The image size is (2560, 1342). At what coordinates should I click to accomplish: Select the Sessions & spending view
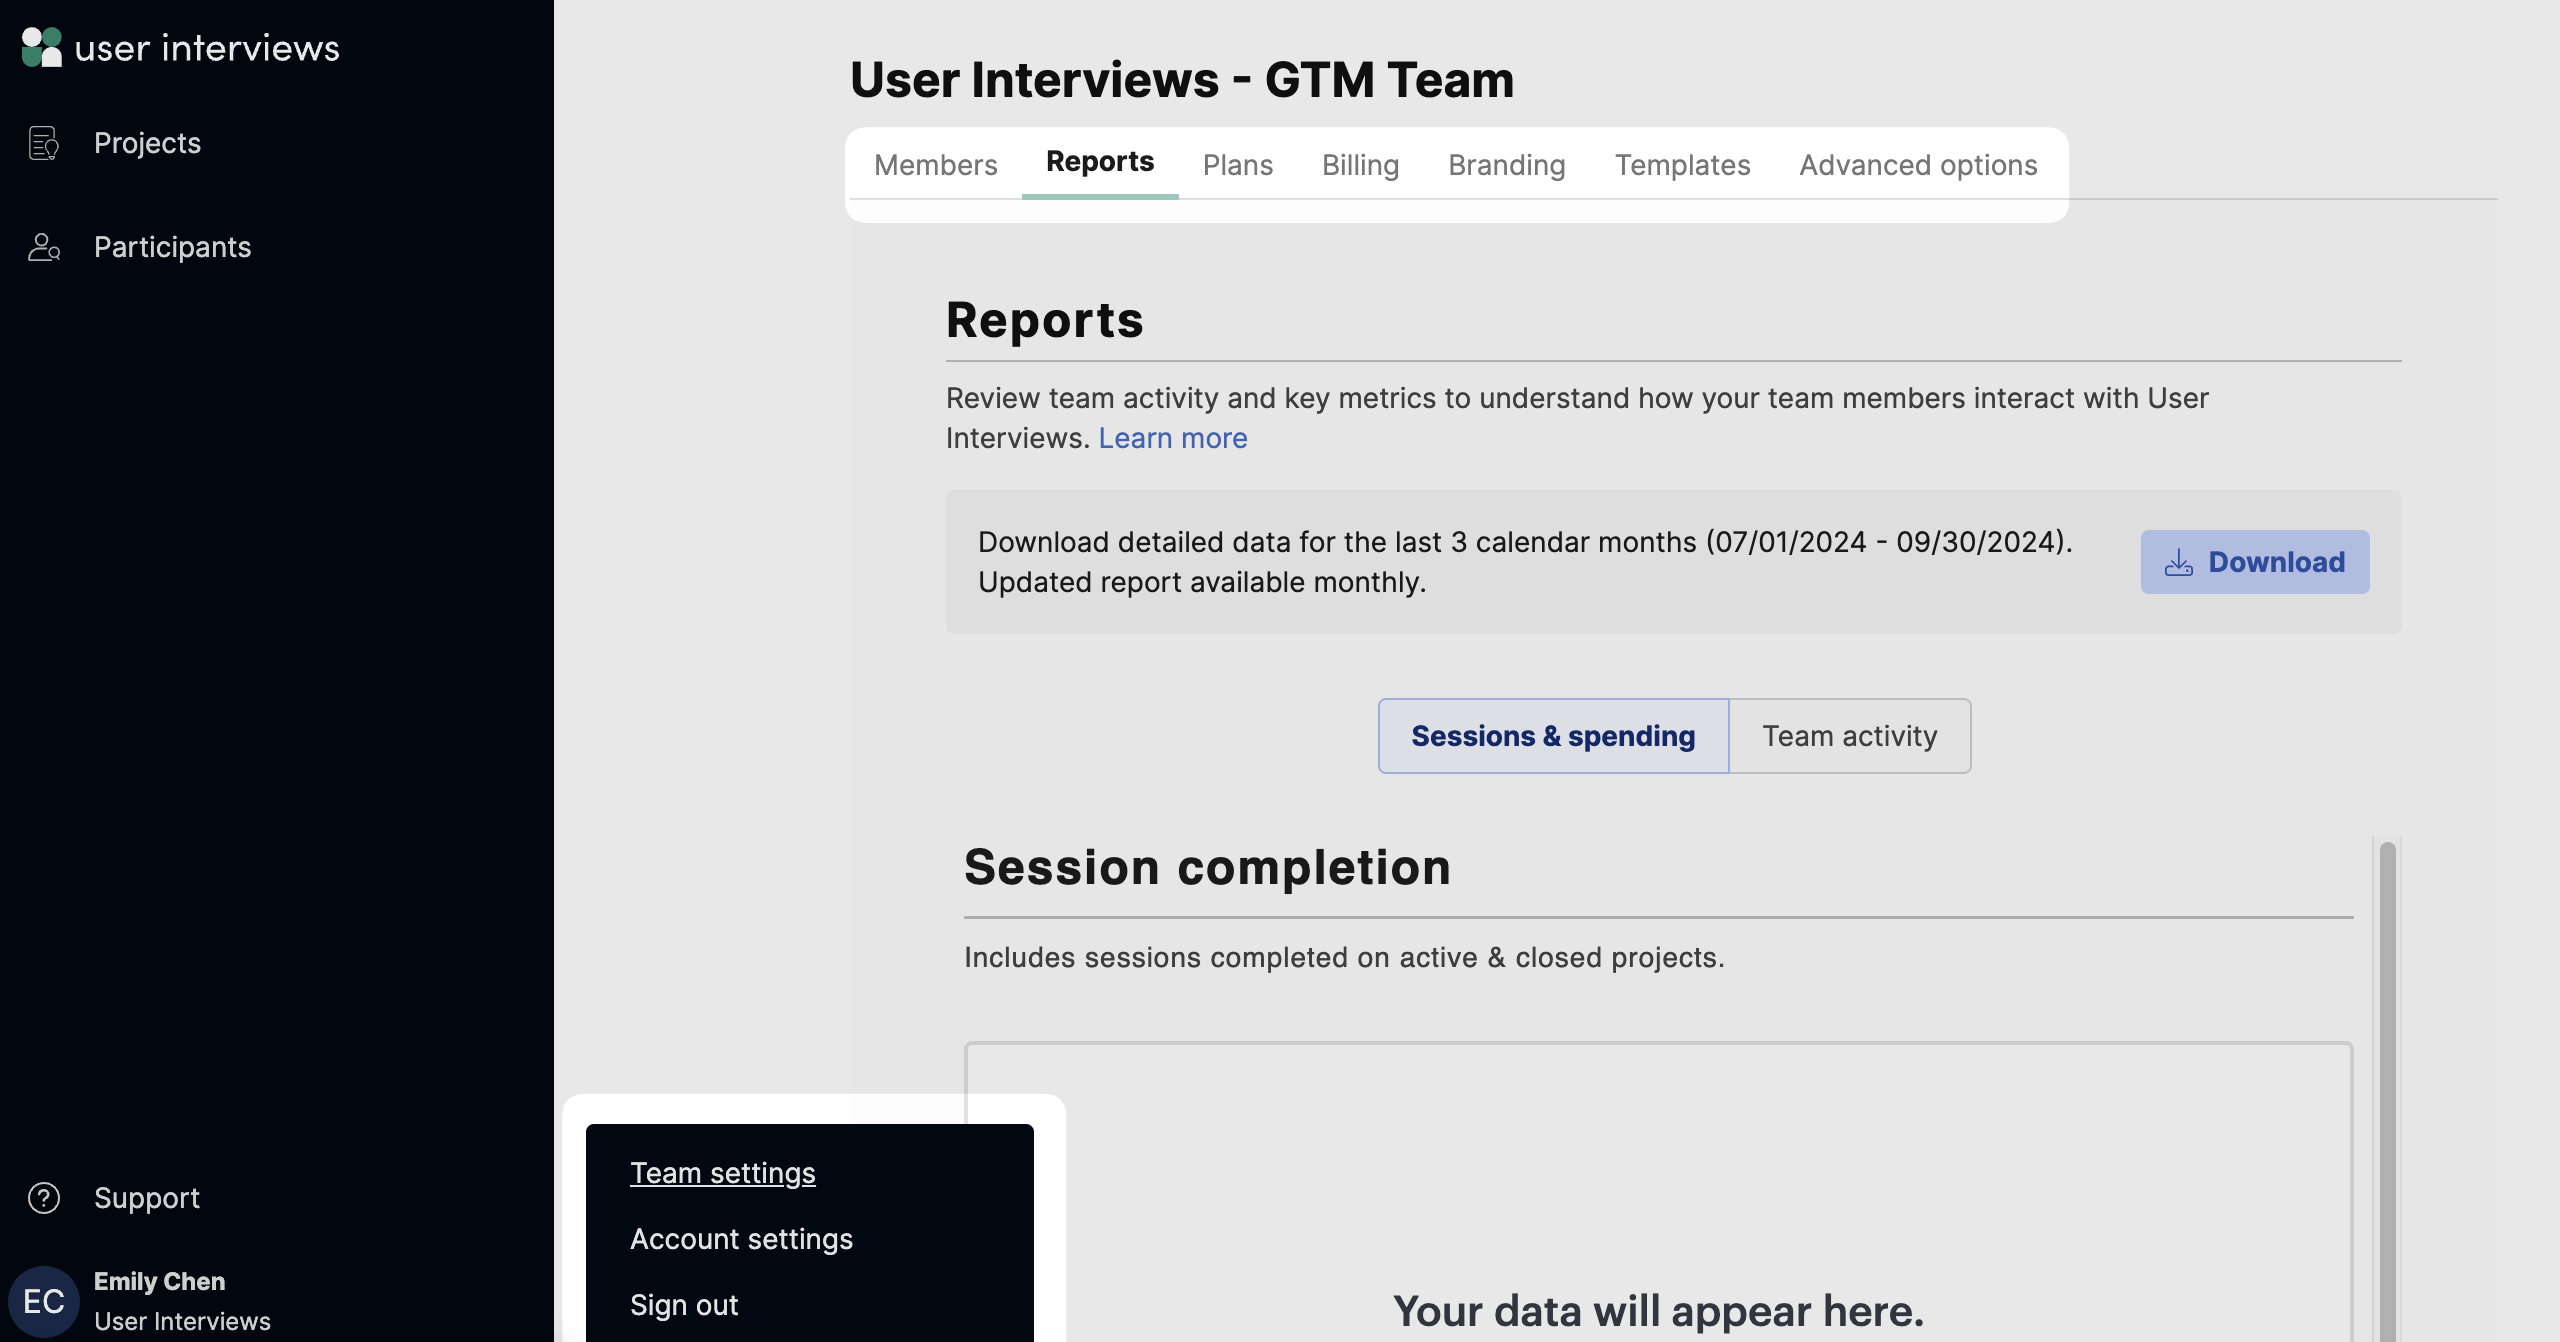tap(1554, 736)
